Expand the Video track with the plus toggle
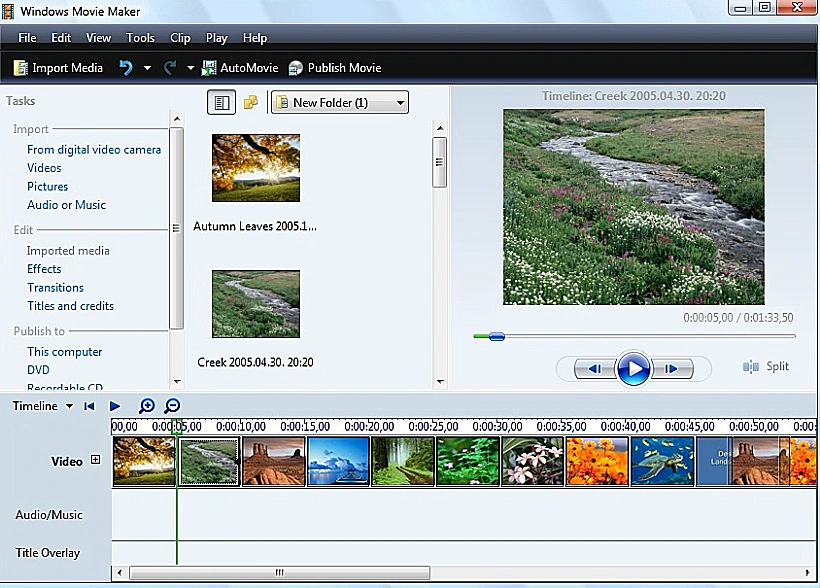Image resolution: width=820 pixels, height=588 pixels. (95, 460)
